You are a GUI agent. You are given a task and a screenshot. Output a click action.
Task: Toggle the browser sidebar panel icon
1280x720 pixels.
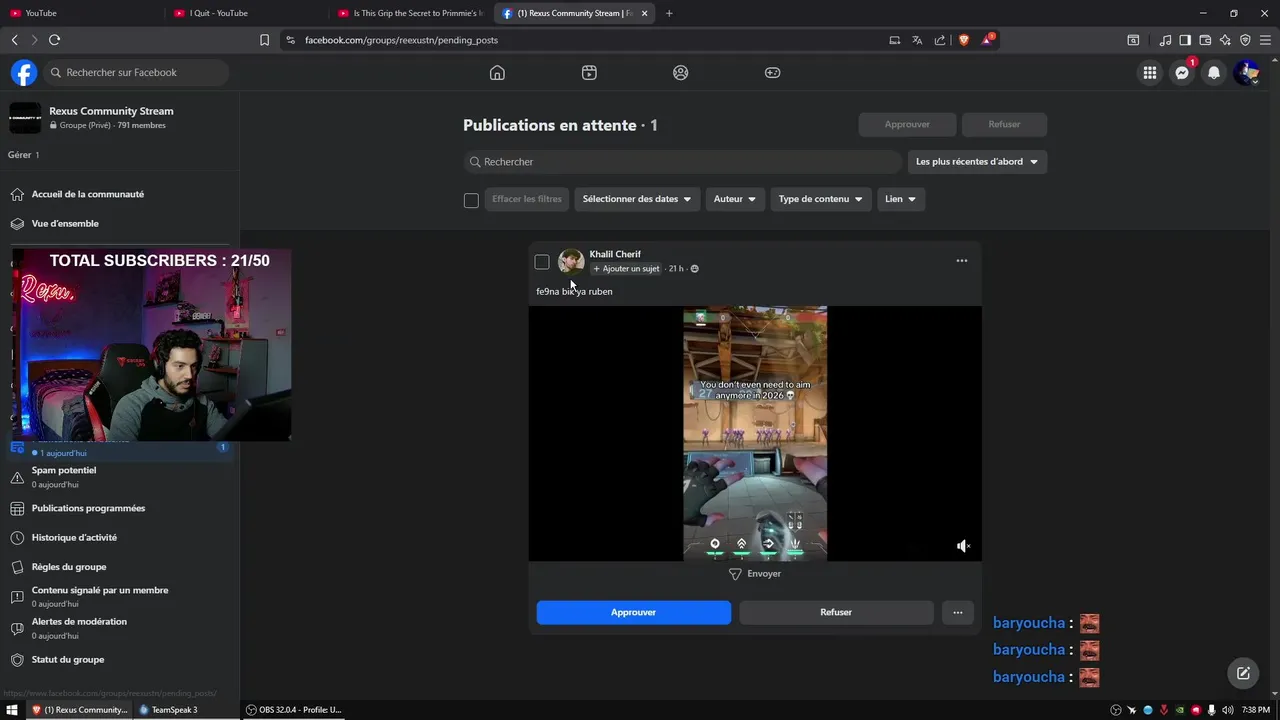pyautogui.click(x=1185, y=40)
